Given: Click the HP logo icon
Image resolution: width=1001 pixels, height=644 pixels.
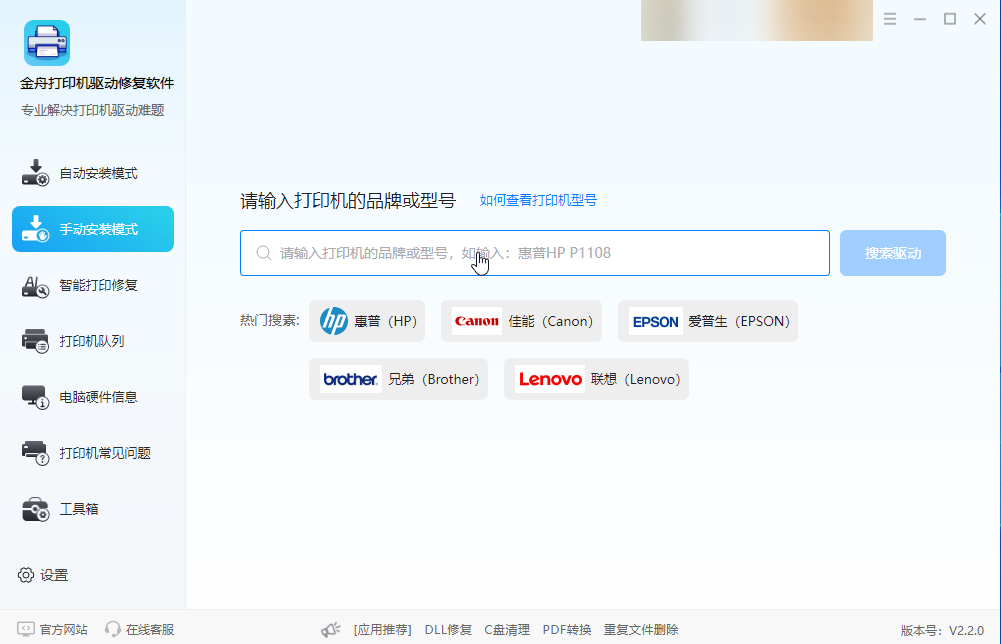Looking at the screenshot, I should click(x=334, y=321).
